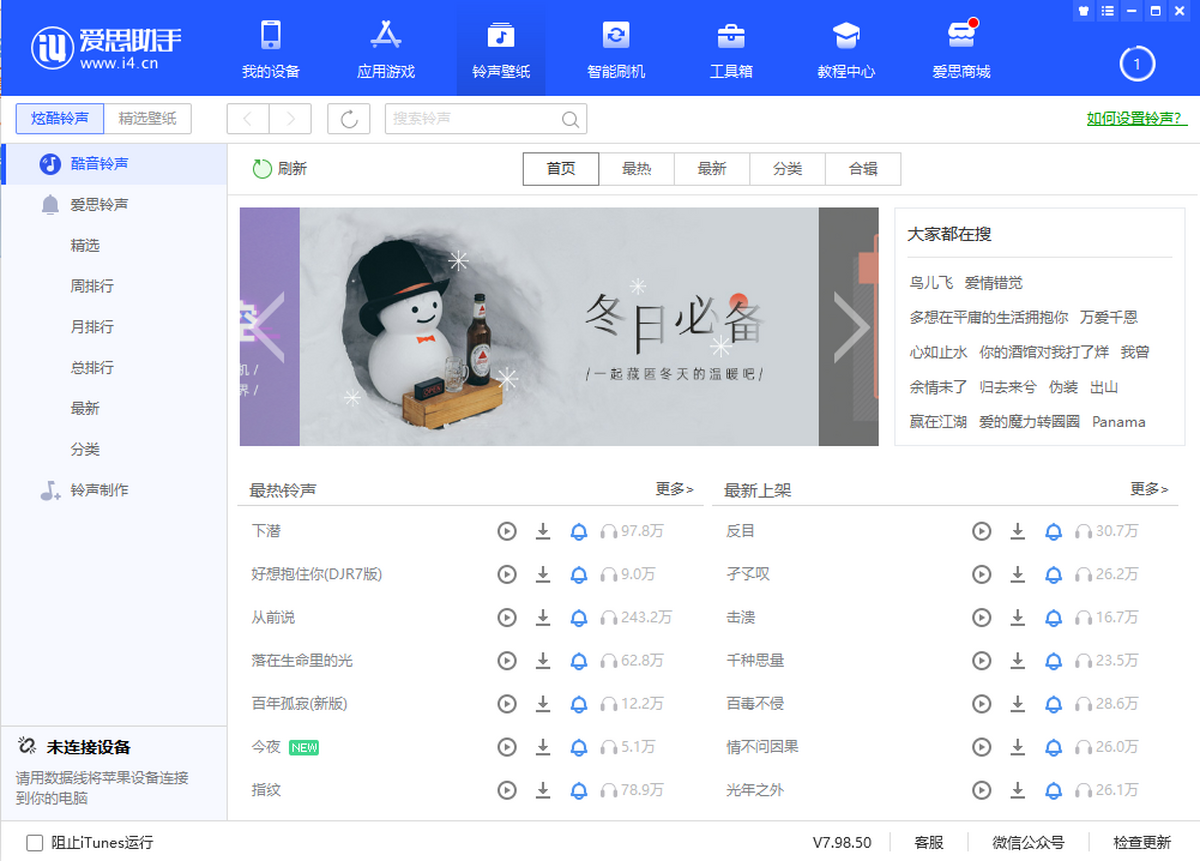Select 炫酷铃声 toggle button

pyautogui.click(x=60, y=118)
